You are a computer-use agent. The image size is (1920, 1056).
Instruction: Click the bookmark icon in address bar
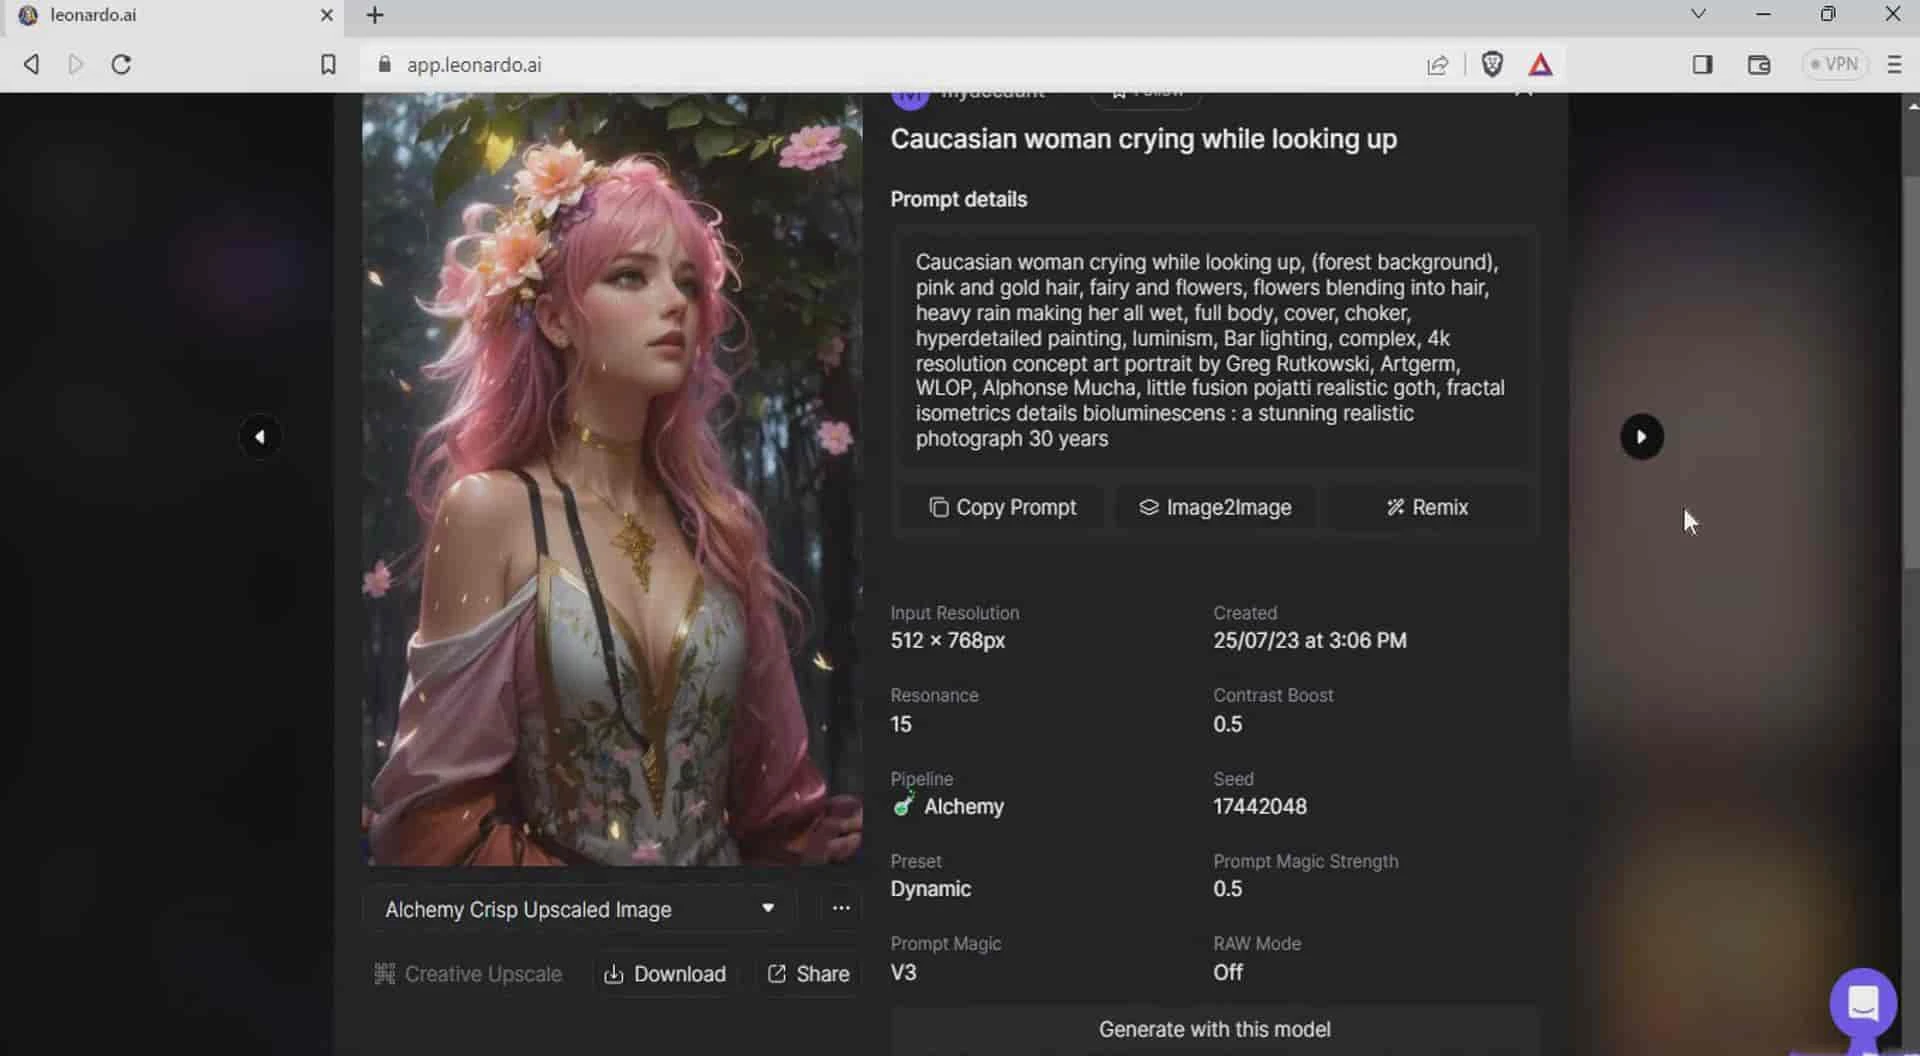pyautogui.click(x=328, y=65)
